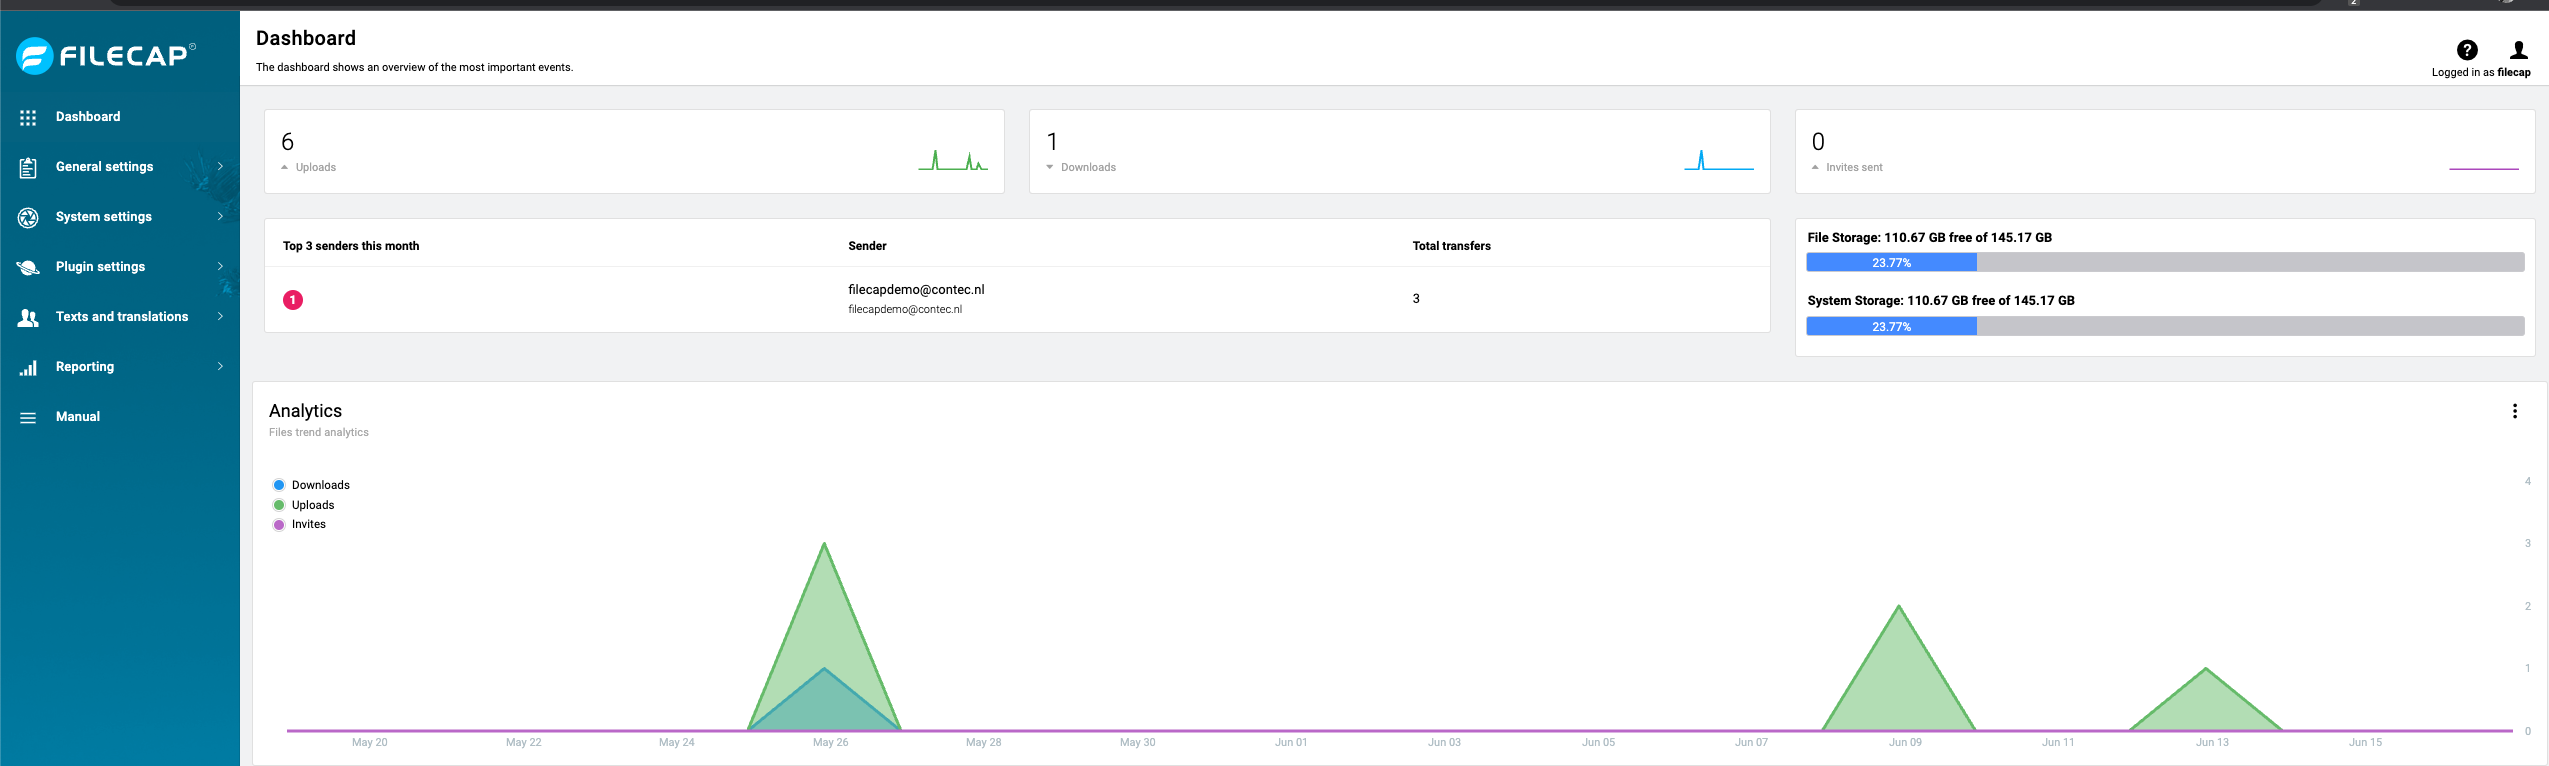Click the filecapdemo@contec.nl sender name

[916, 290]
